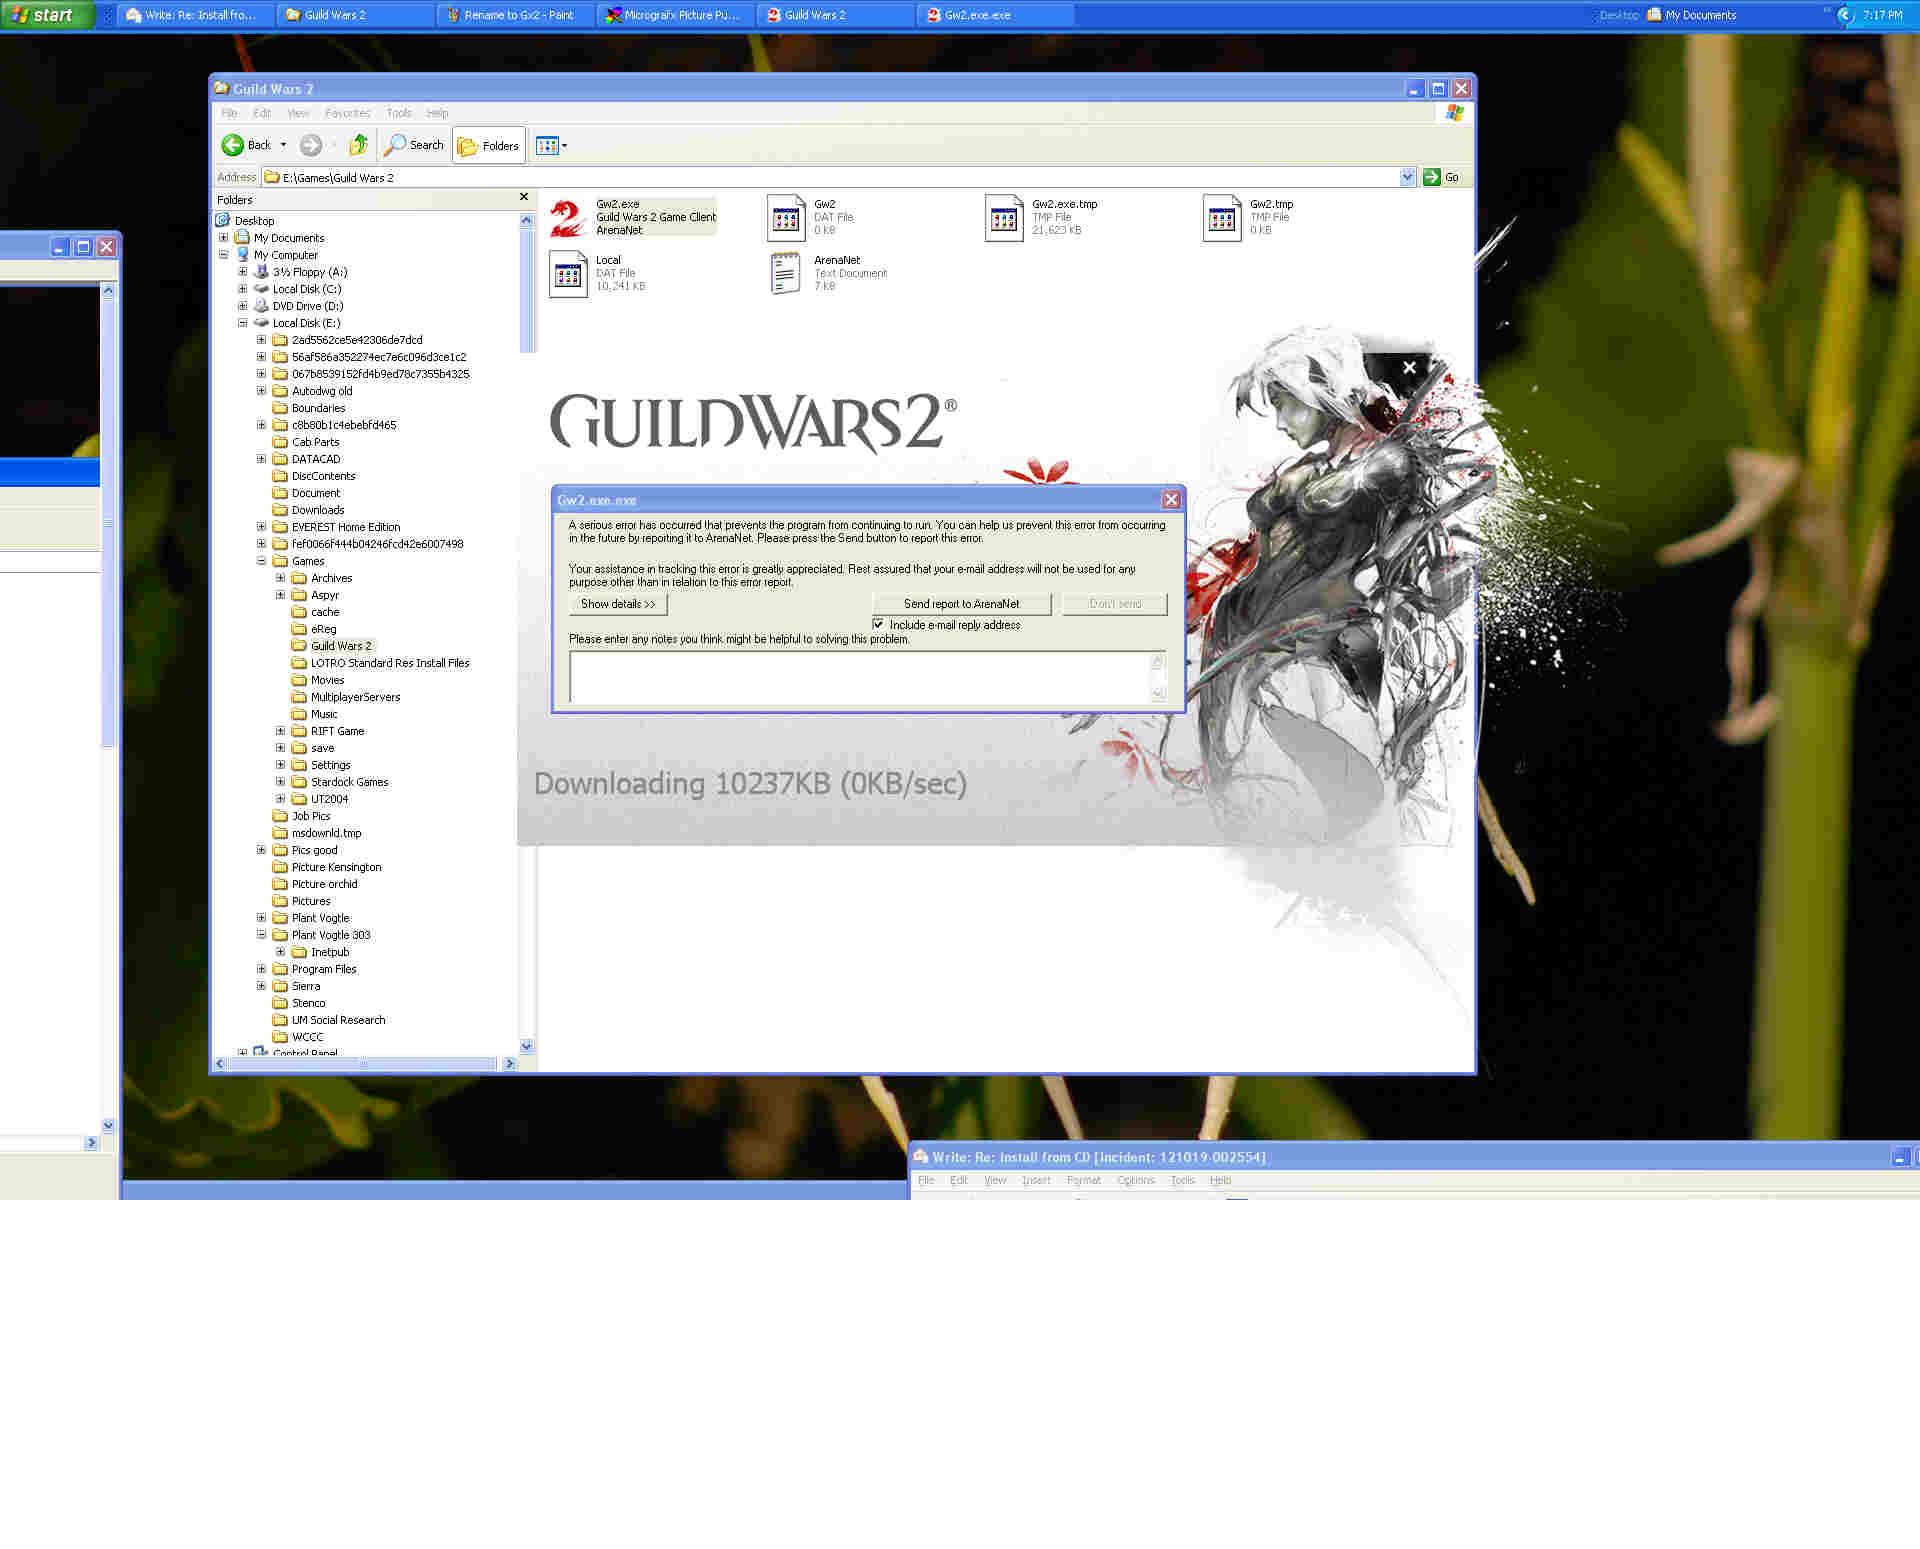
Task: Click Send report to ArenaNet button
Action: pyautogui.click(x=962, y=604)
